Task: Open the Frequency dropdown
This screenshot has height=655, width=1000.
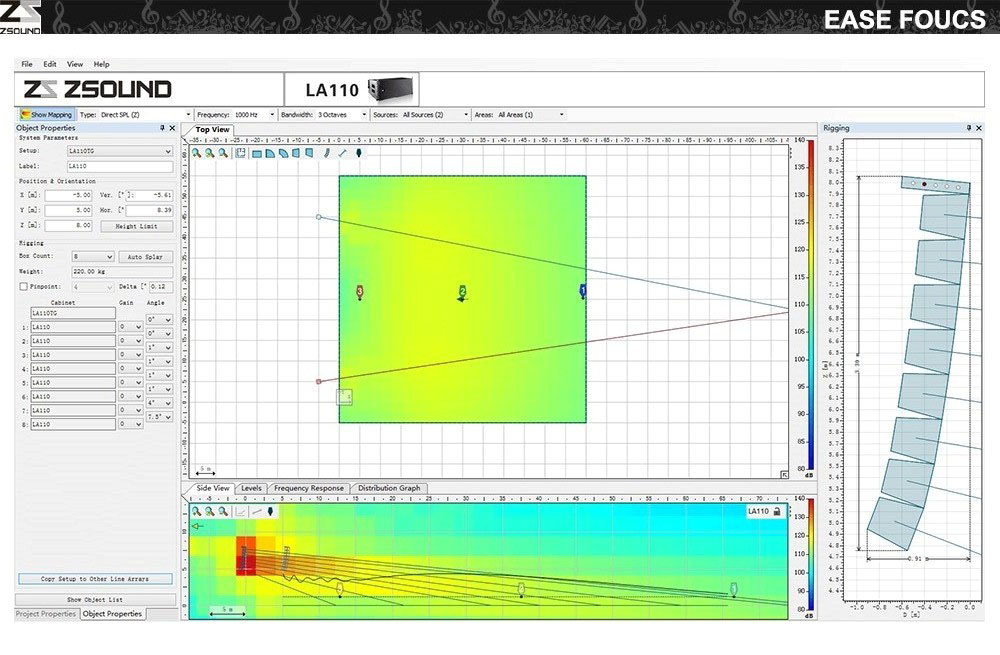Action: 272,115
